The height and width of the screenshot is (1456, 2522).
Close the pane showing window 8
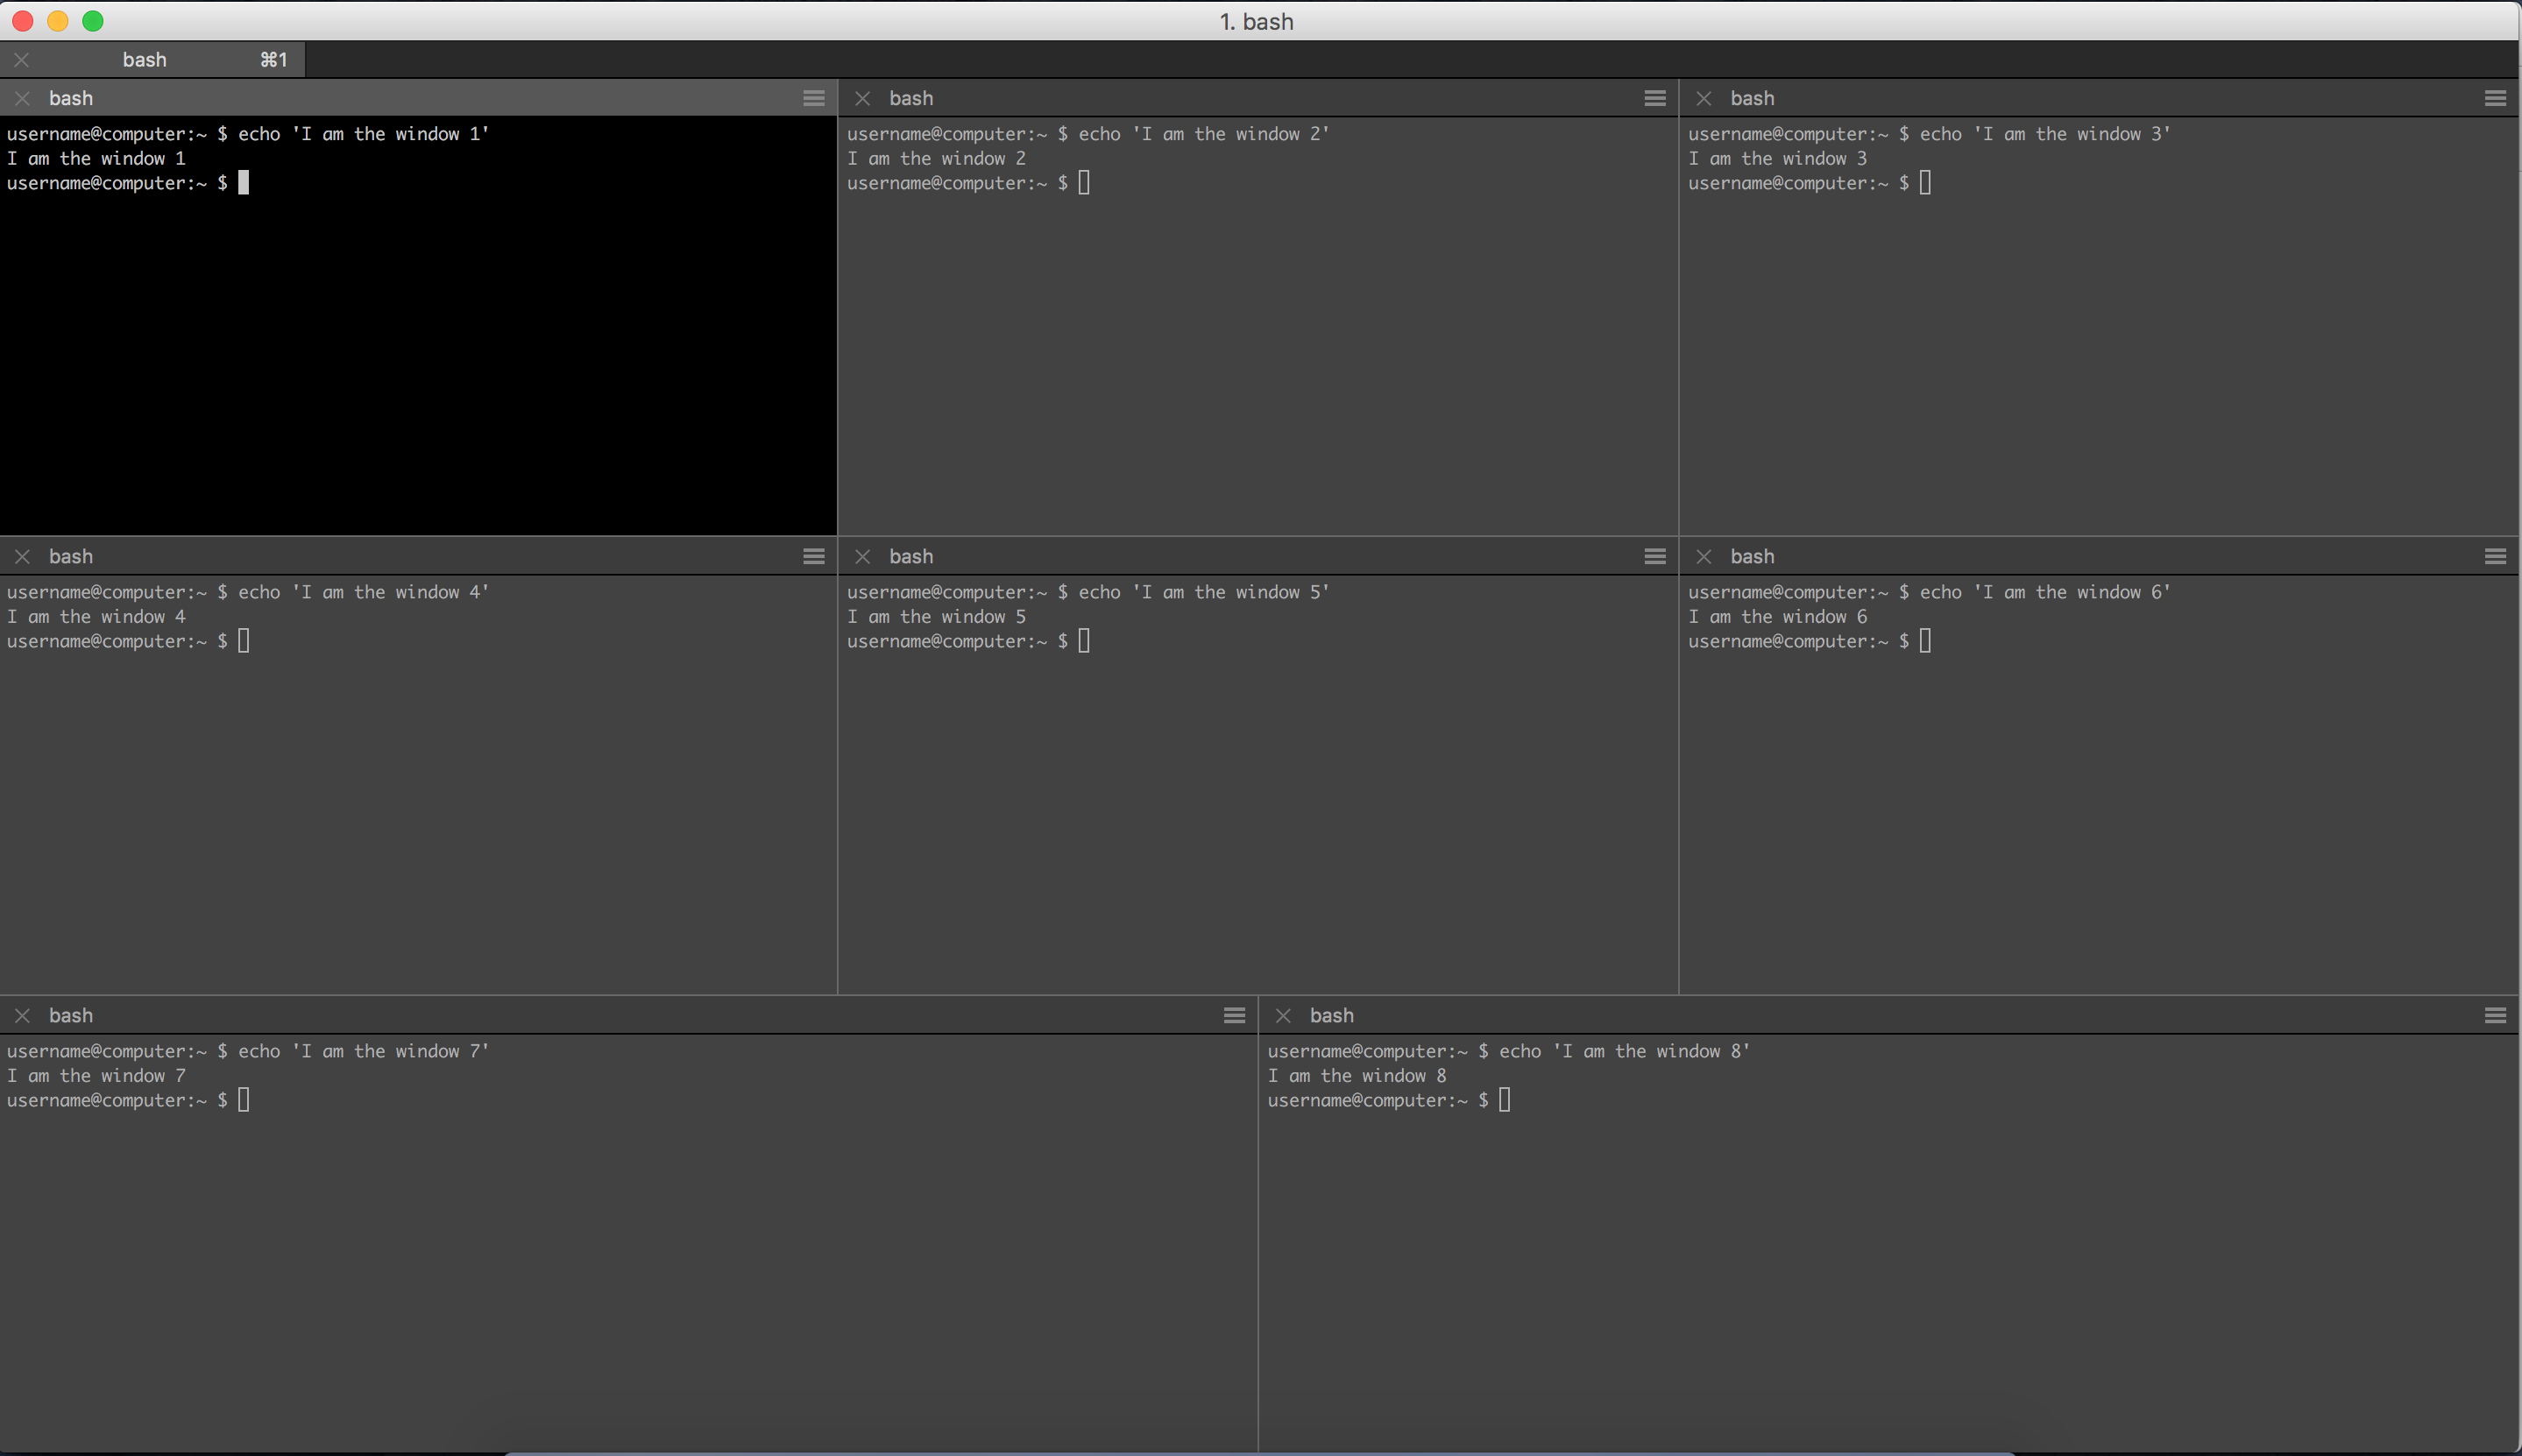(1284, 1015)
